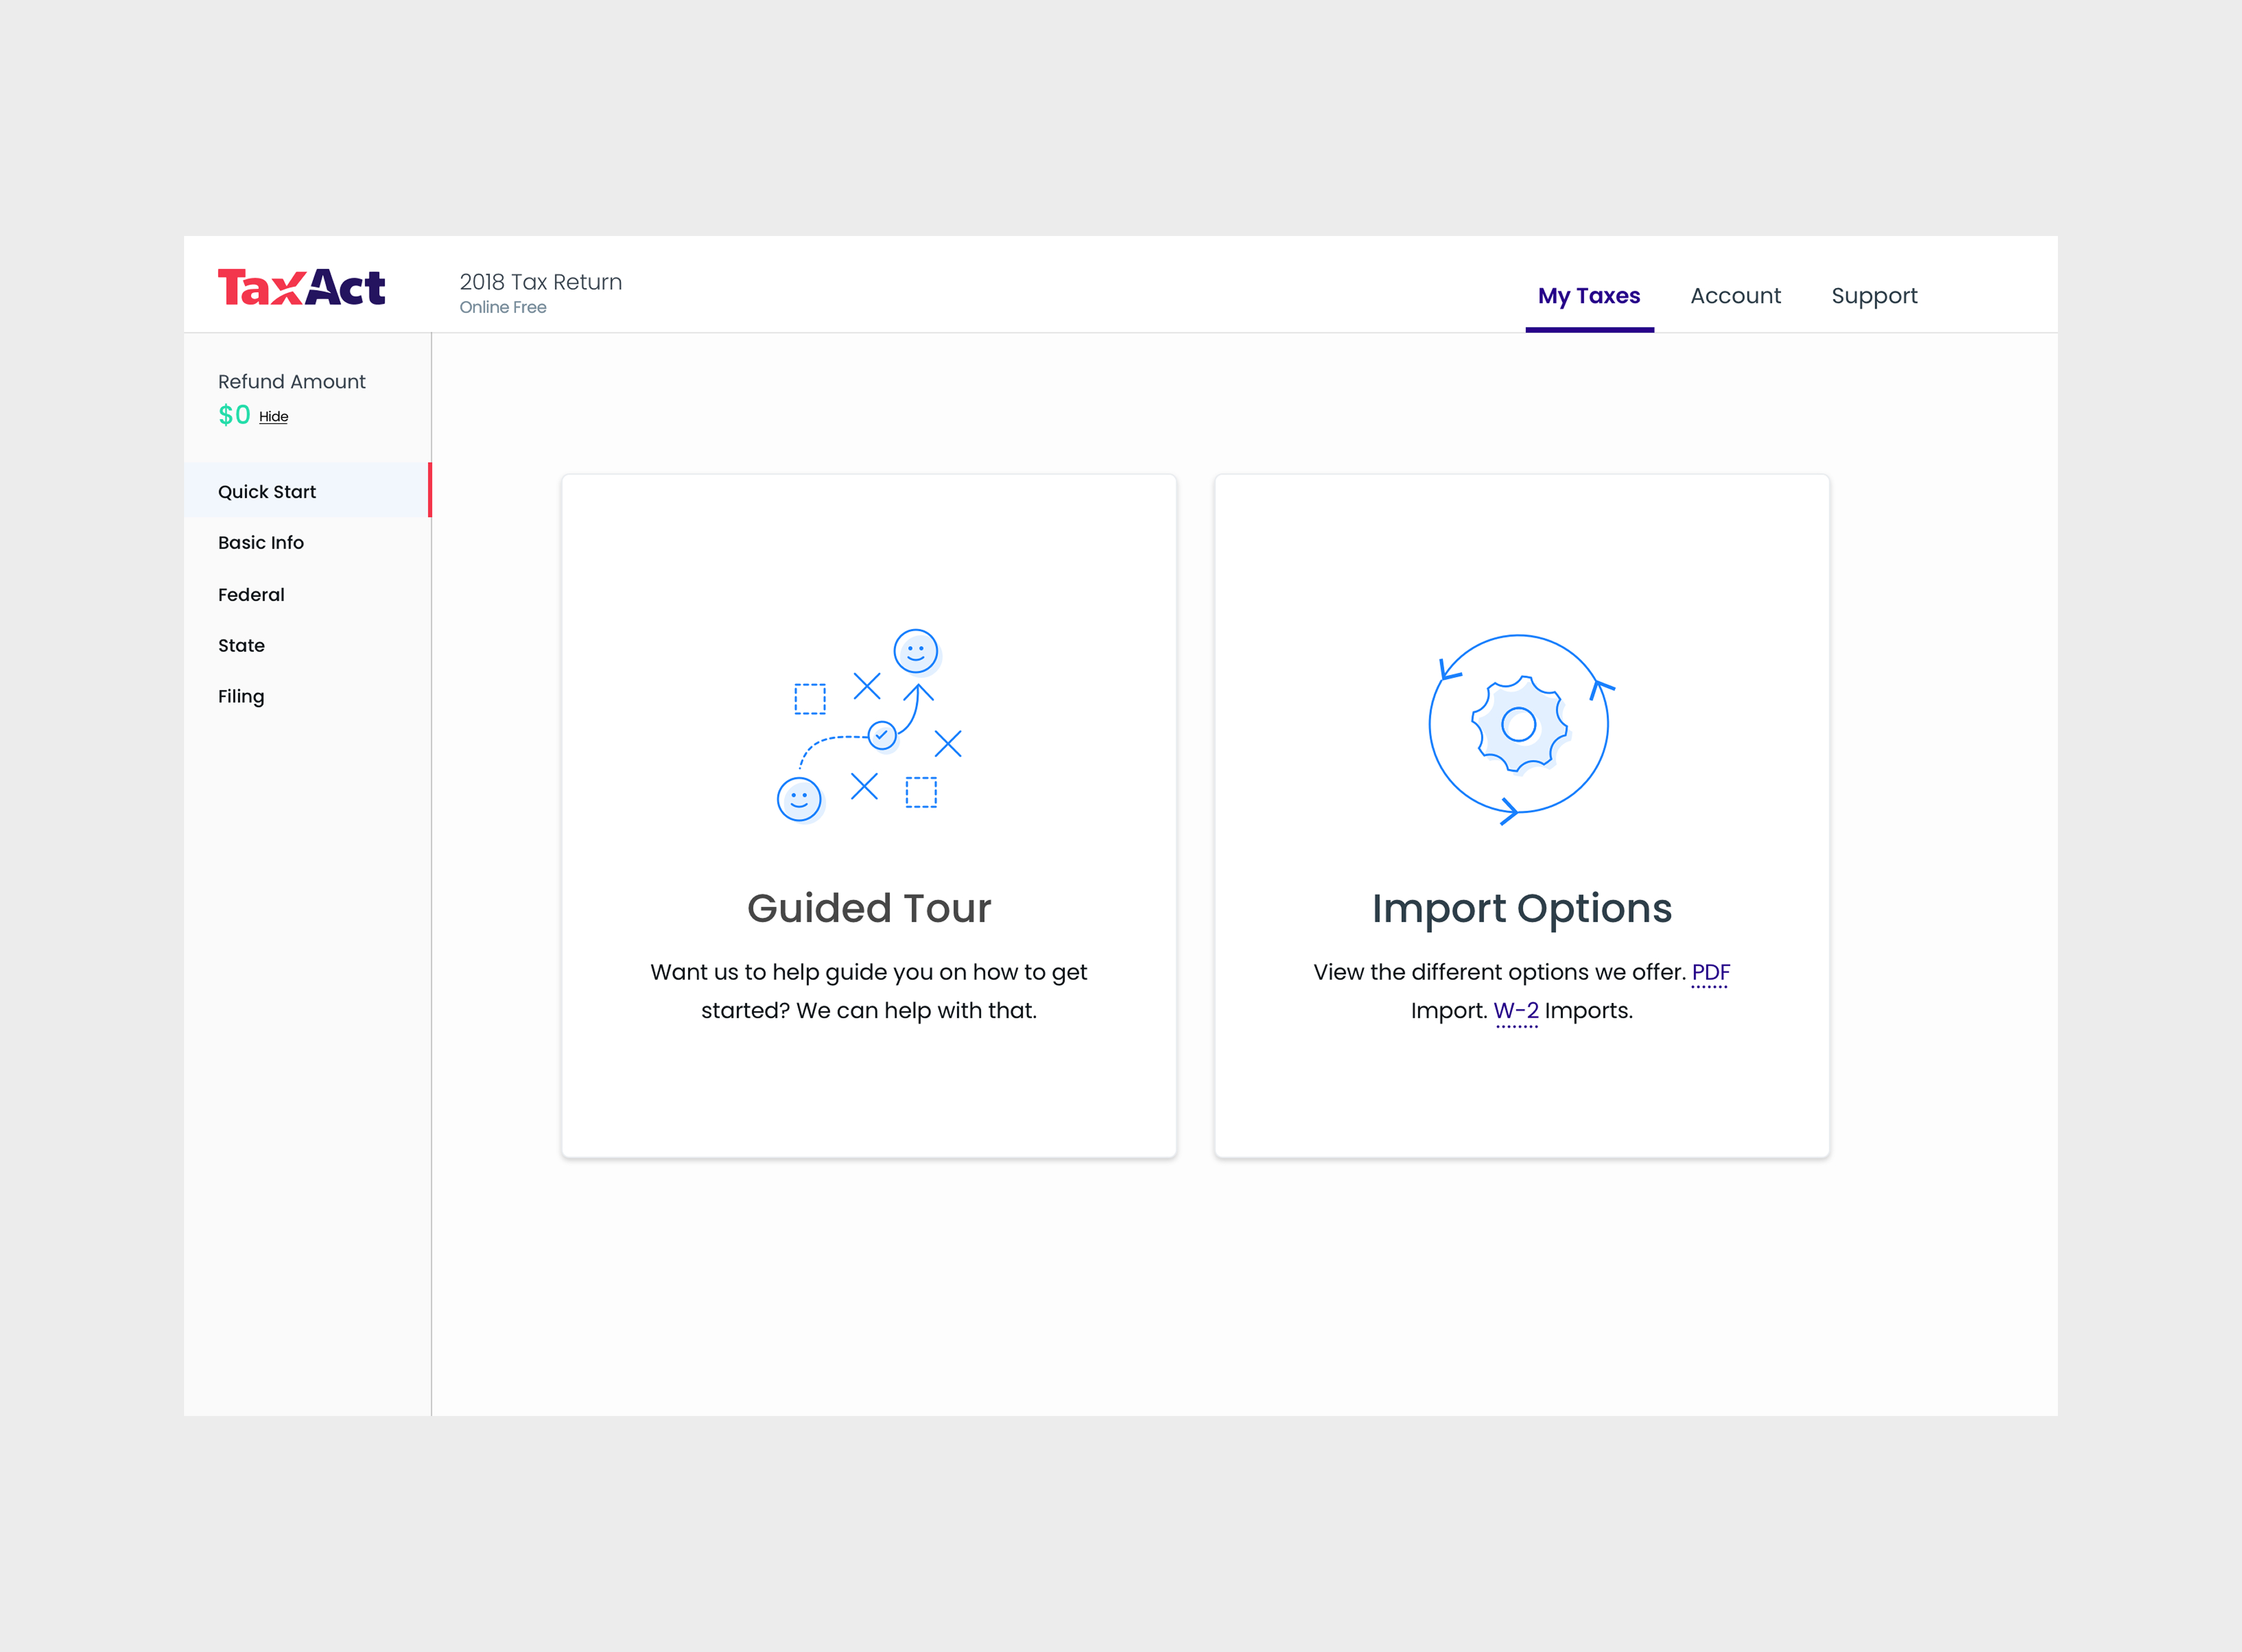The width and height of the screenshot is (2242, 1652).
Task: Navigate to the State section
Action: point(241,646)
